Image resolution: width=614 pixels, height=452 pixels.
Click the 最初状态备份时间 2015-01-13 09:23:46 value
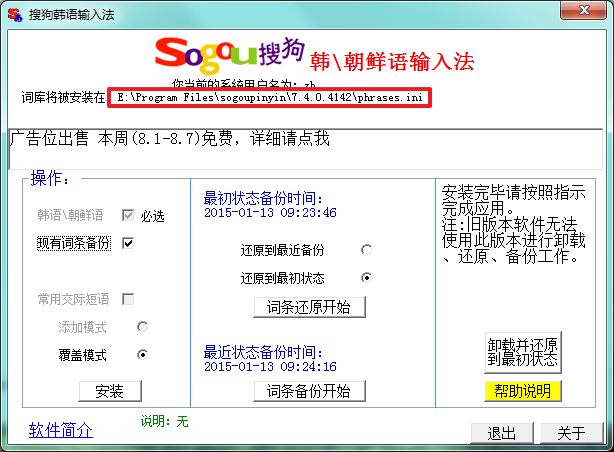270,213
